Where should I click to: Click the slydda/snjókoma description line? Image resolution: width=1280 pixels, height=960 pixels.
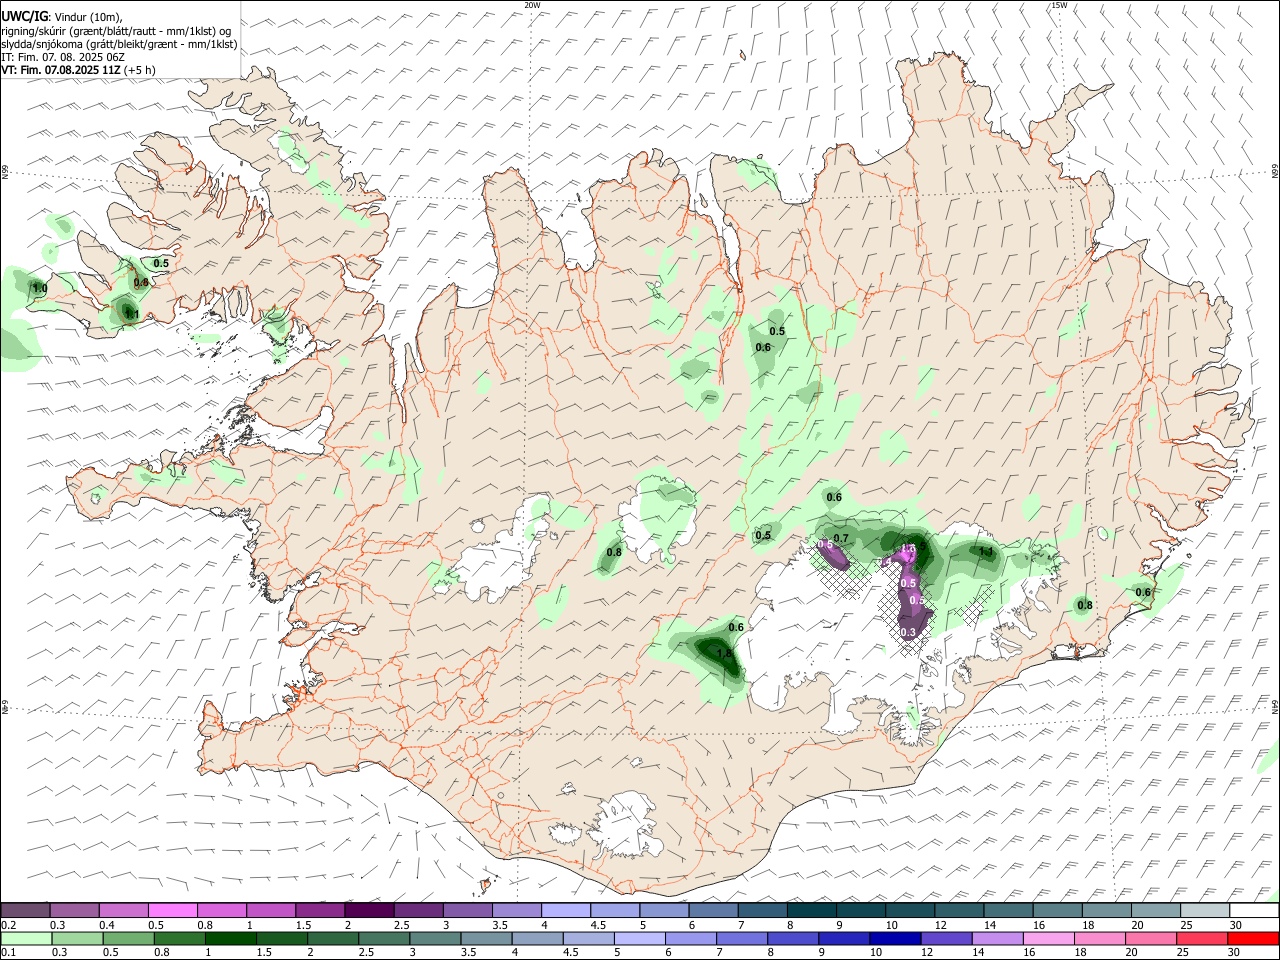[x=118, y=44]
